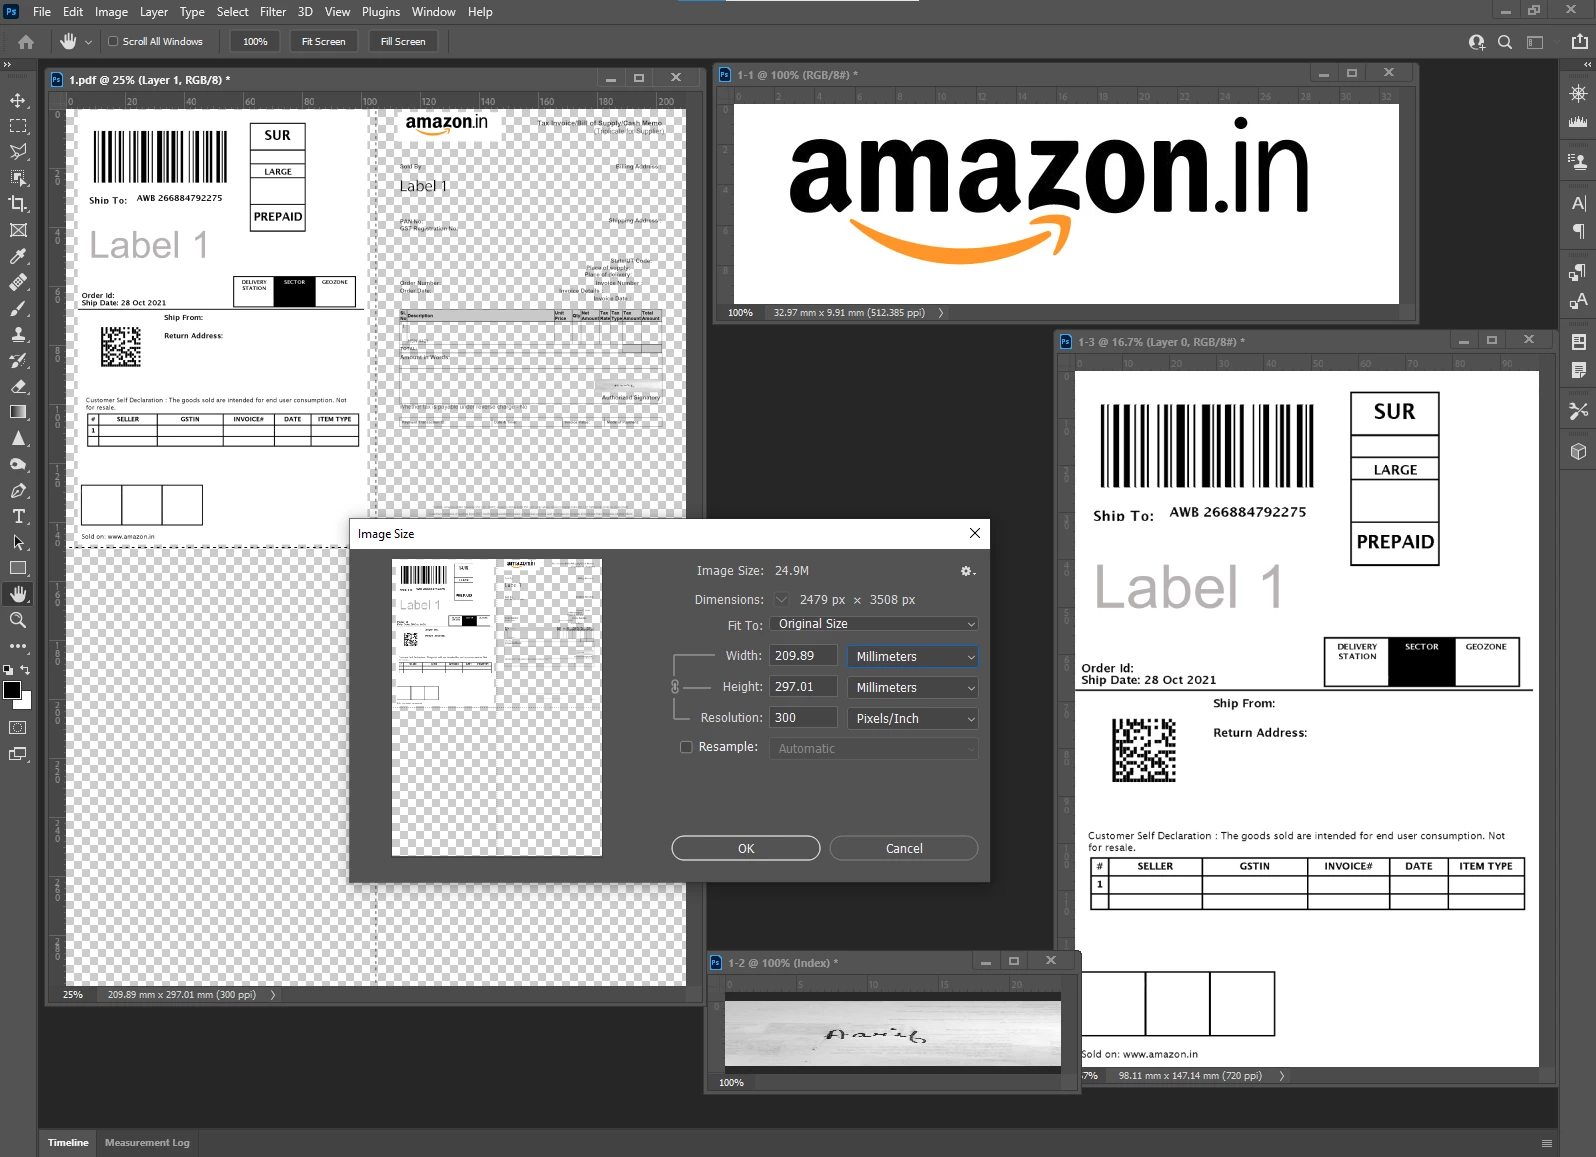Open the Plugins menu
The width and height of the screenshot is (1596, 1157).
[381, 12]
